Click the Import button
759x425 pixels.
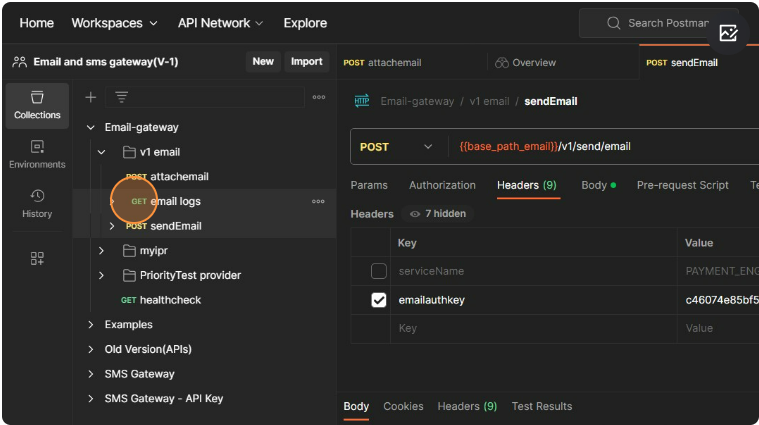pyautogui.click(x=306, y=62)
